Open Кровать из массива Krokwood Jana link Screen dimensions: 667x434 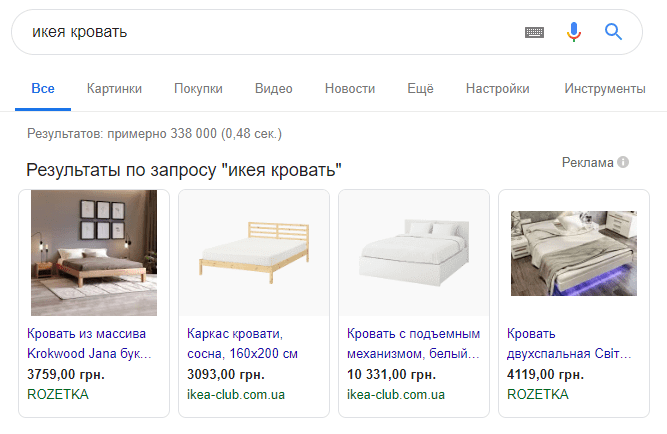pyautogui.click(x=89, y=343)
